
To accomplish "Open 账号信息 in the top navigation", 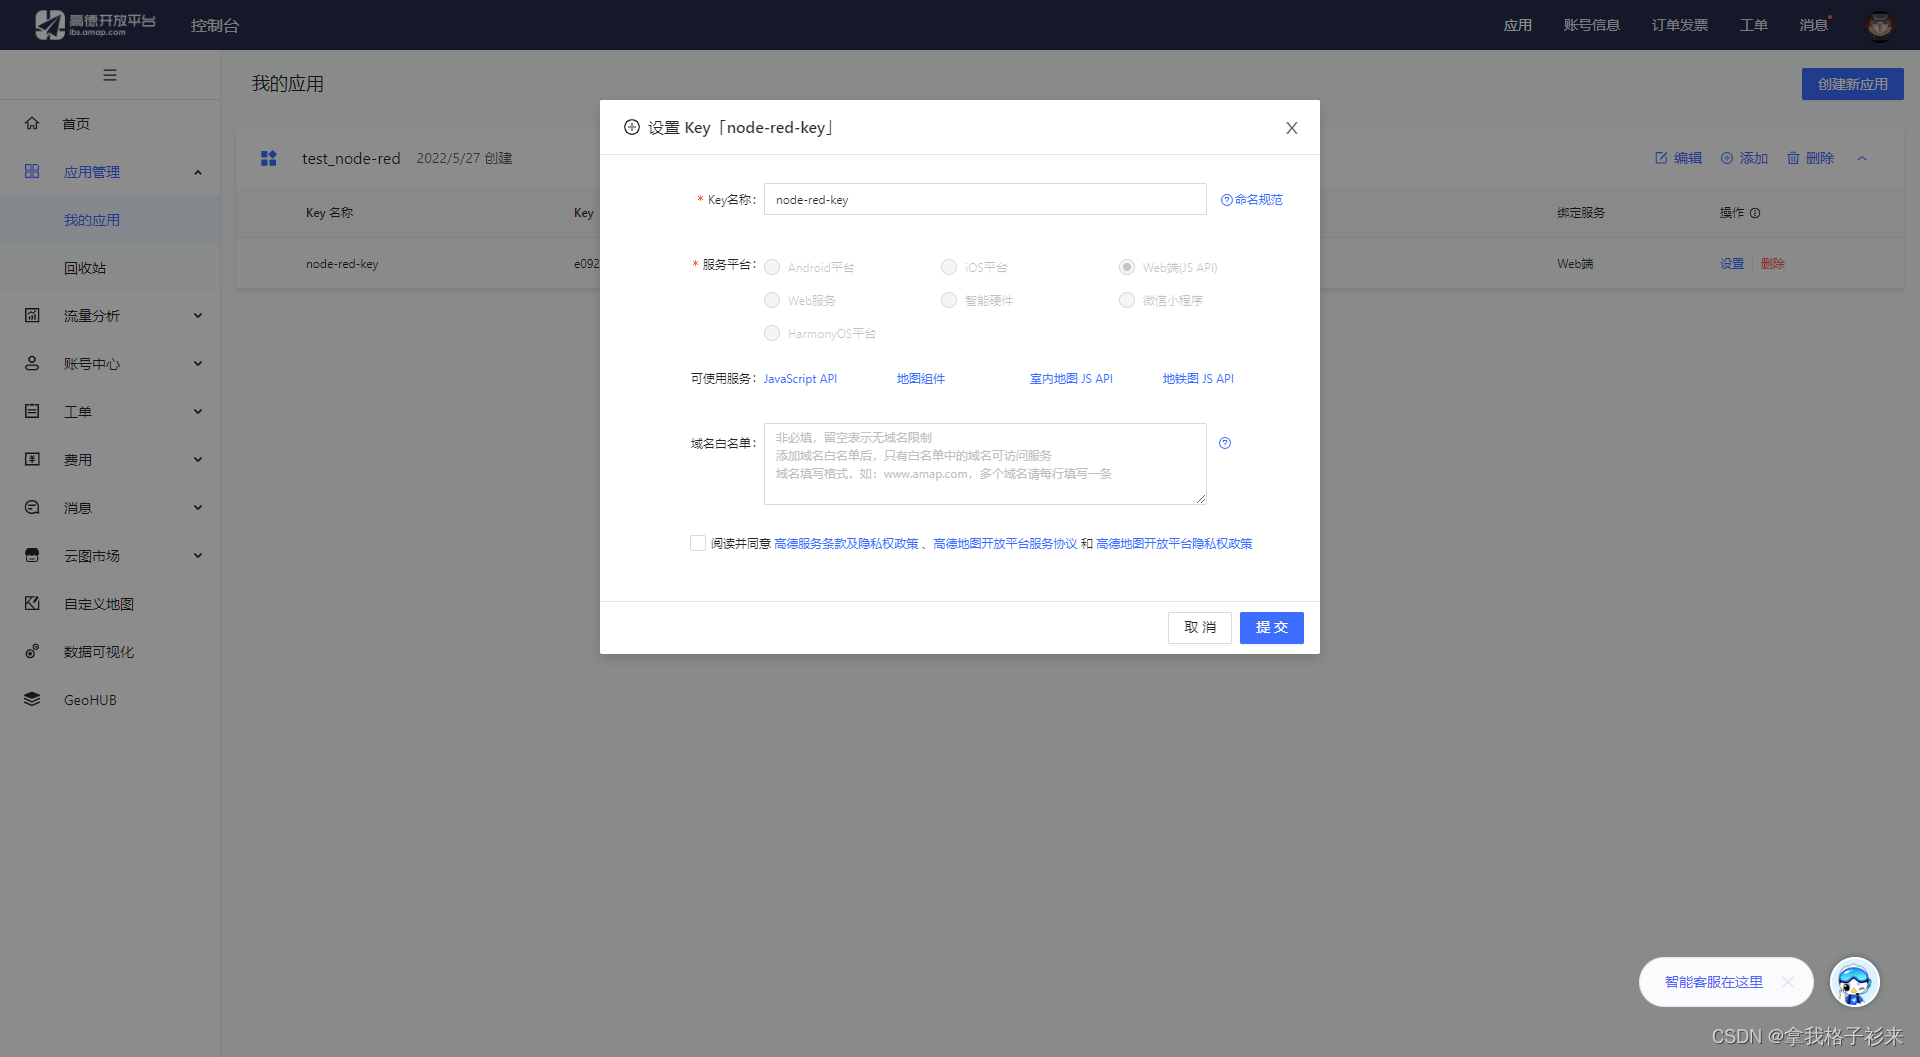I will click(x=1591, y=25).
